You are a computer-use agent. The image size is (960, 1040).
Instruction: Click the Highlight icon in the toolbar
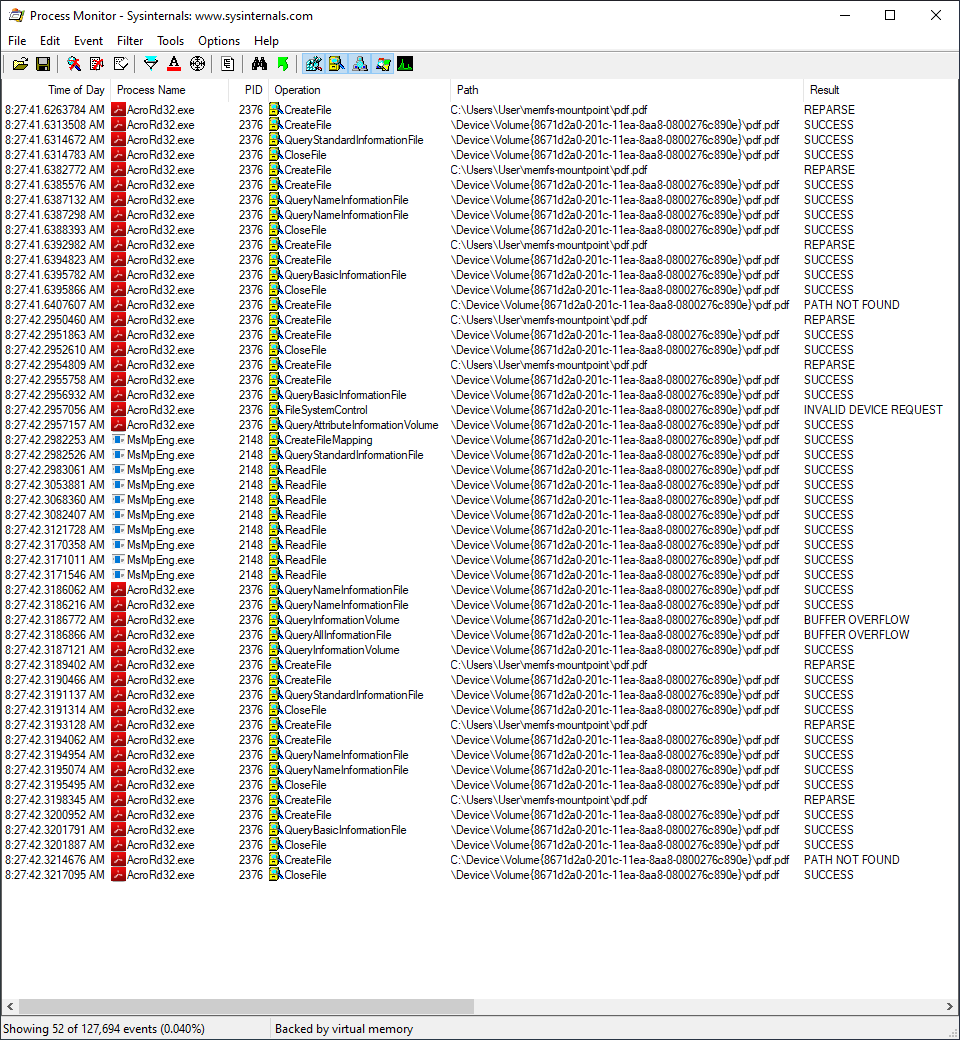[175, 63]
